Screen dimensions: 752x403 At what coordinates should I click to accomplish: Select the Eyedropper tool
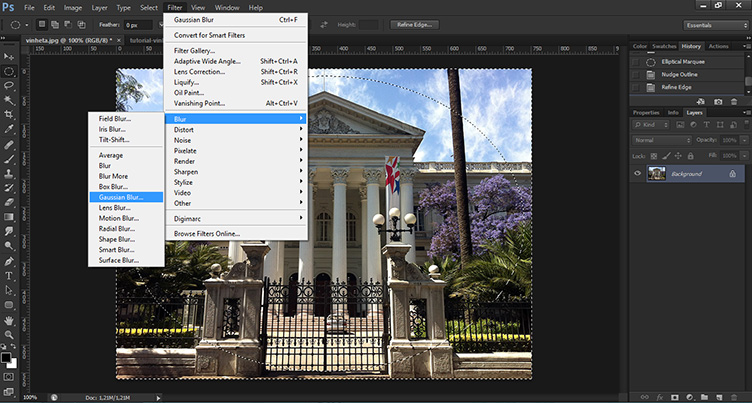9,129
